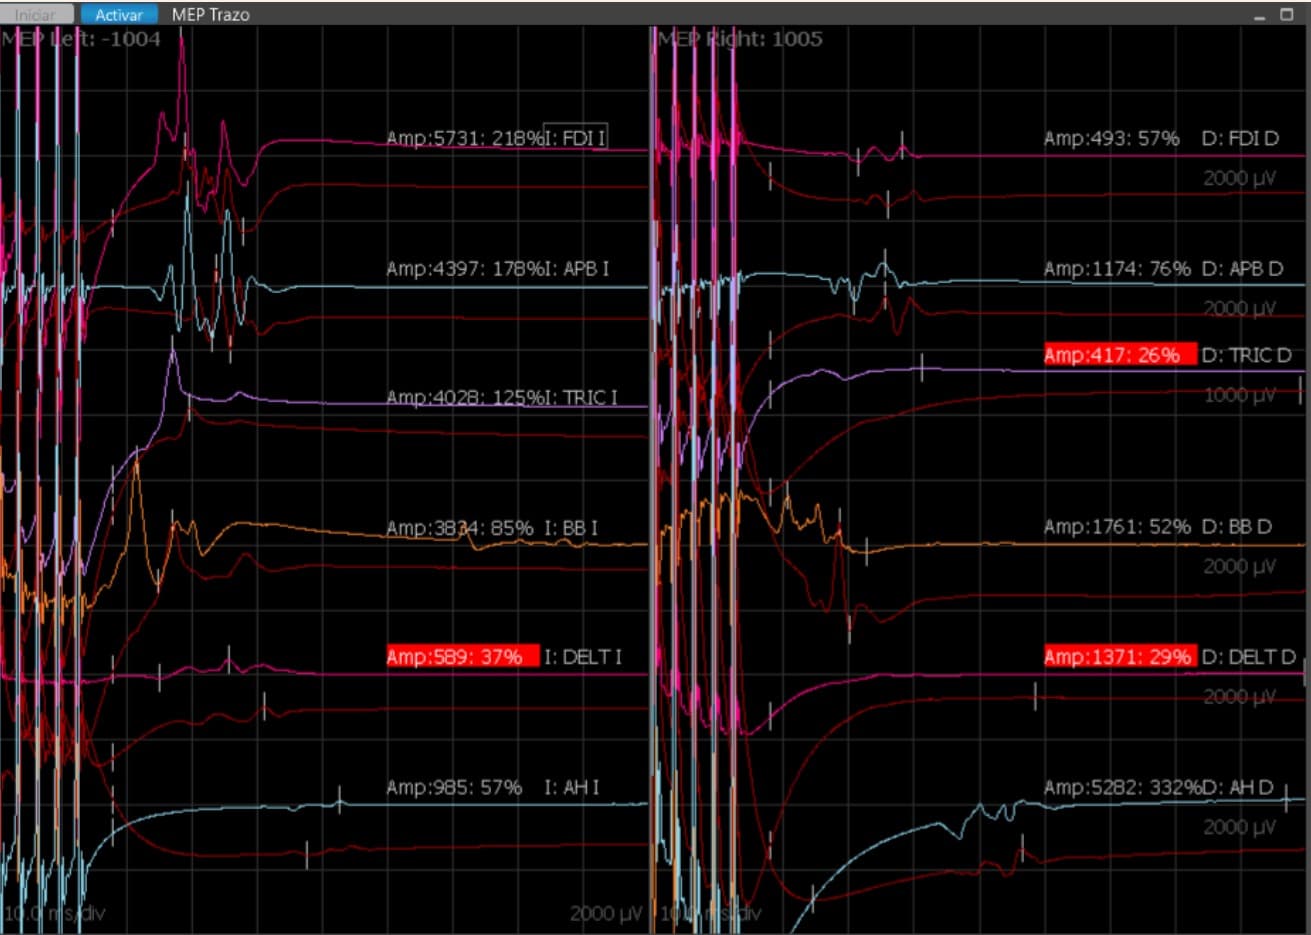
Task: Select the boxed I: FDI I channel label
Action: click(575, 138)
